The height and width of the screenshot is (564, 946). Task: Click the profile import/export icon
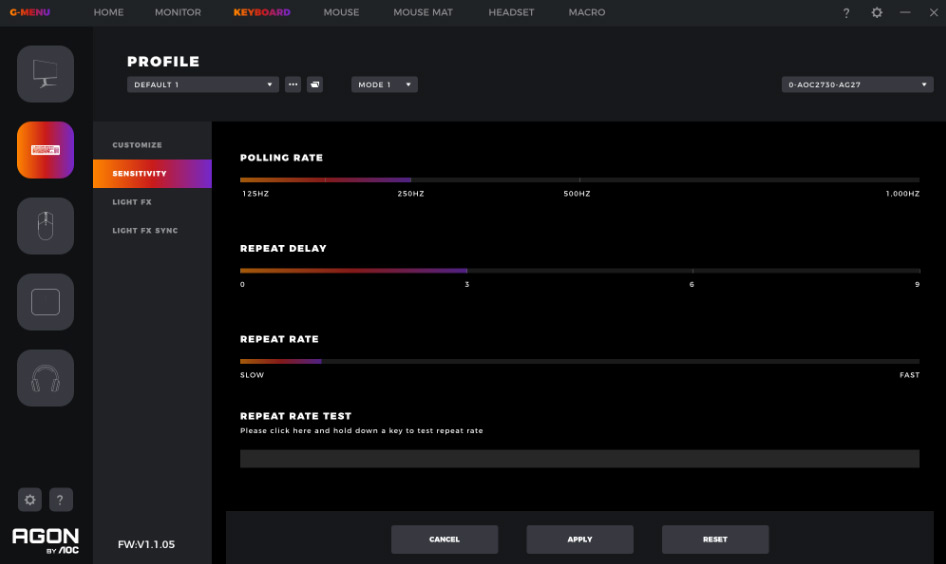314,84
